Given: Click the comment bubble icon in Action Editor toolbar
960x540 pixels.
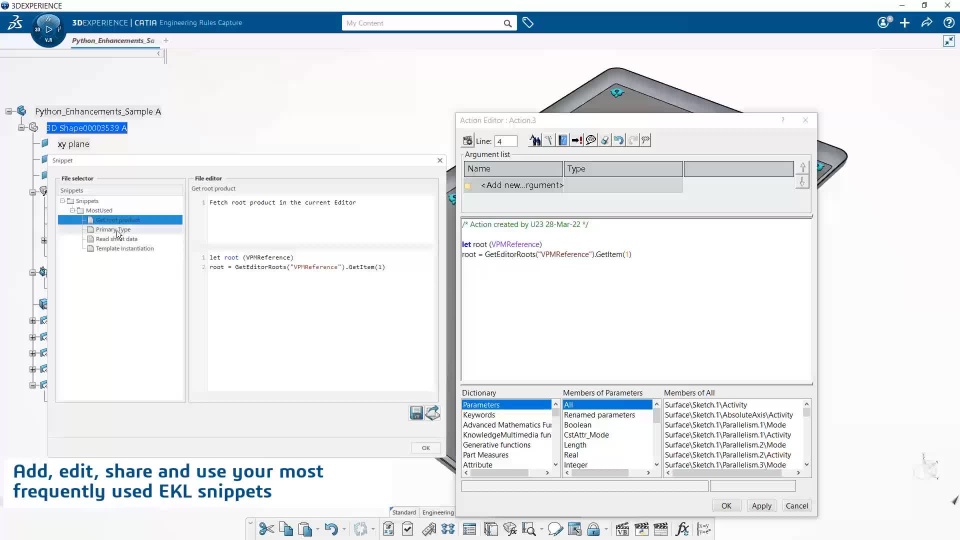Looking at the screenshot, I should click(591, 140).
